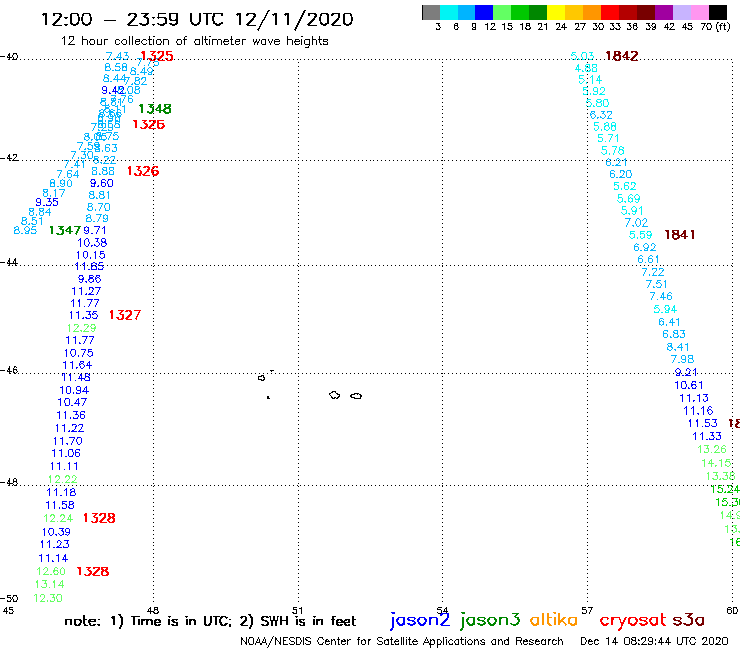Viewport: 740px width, 650px height.
Task: Click the elongated island outline right of the islands
Action: (356, 396)
